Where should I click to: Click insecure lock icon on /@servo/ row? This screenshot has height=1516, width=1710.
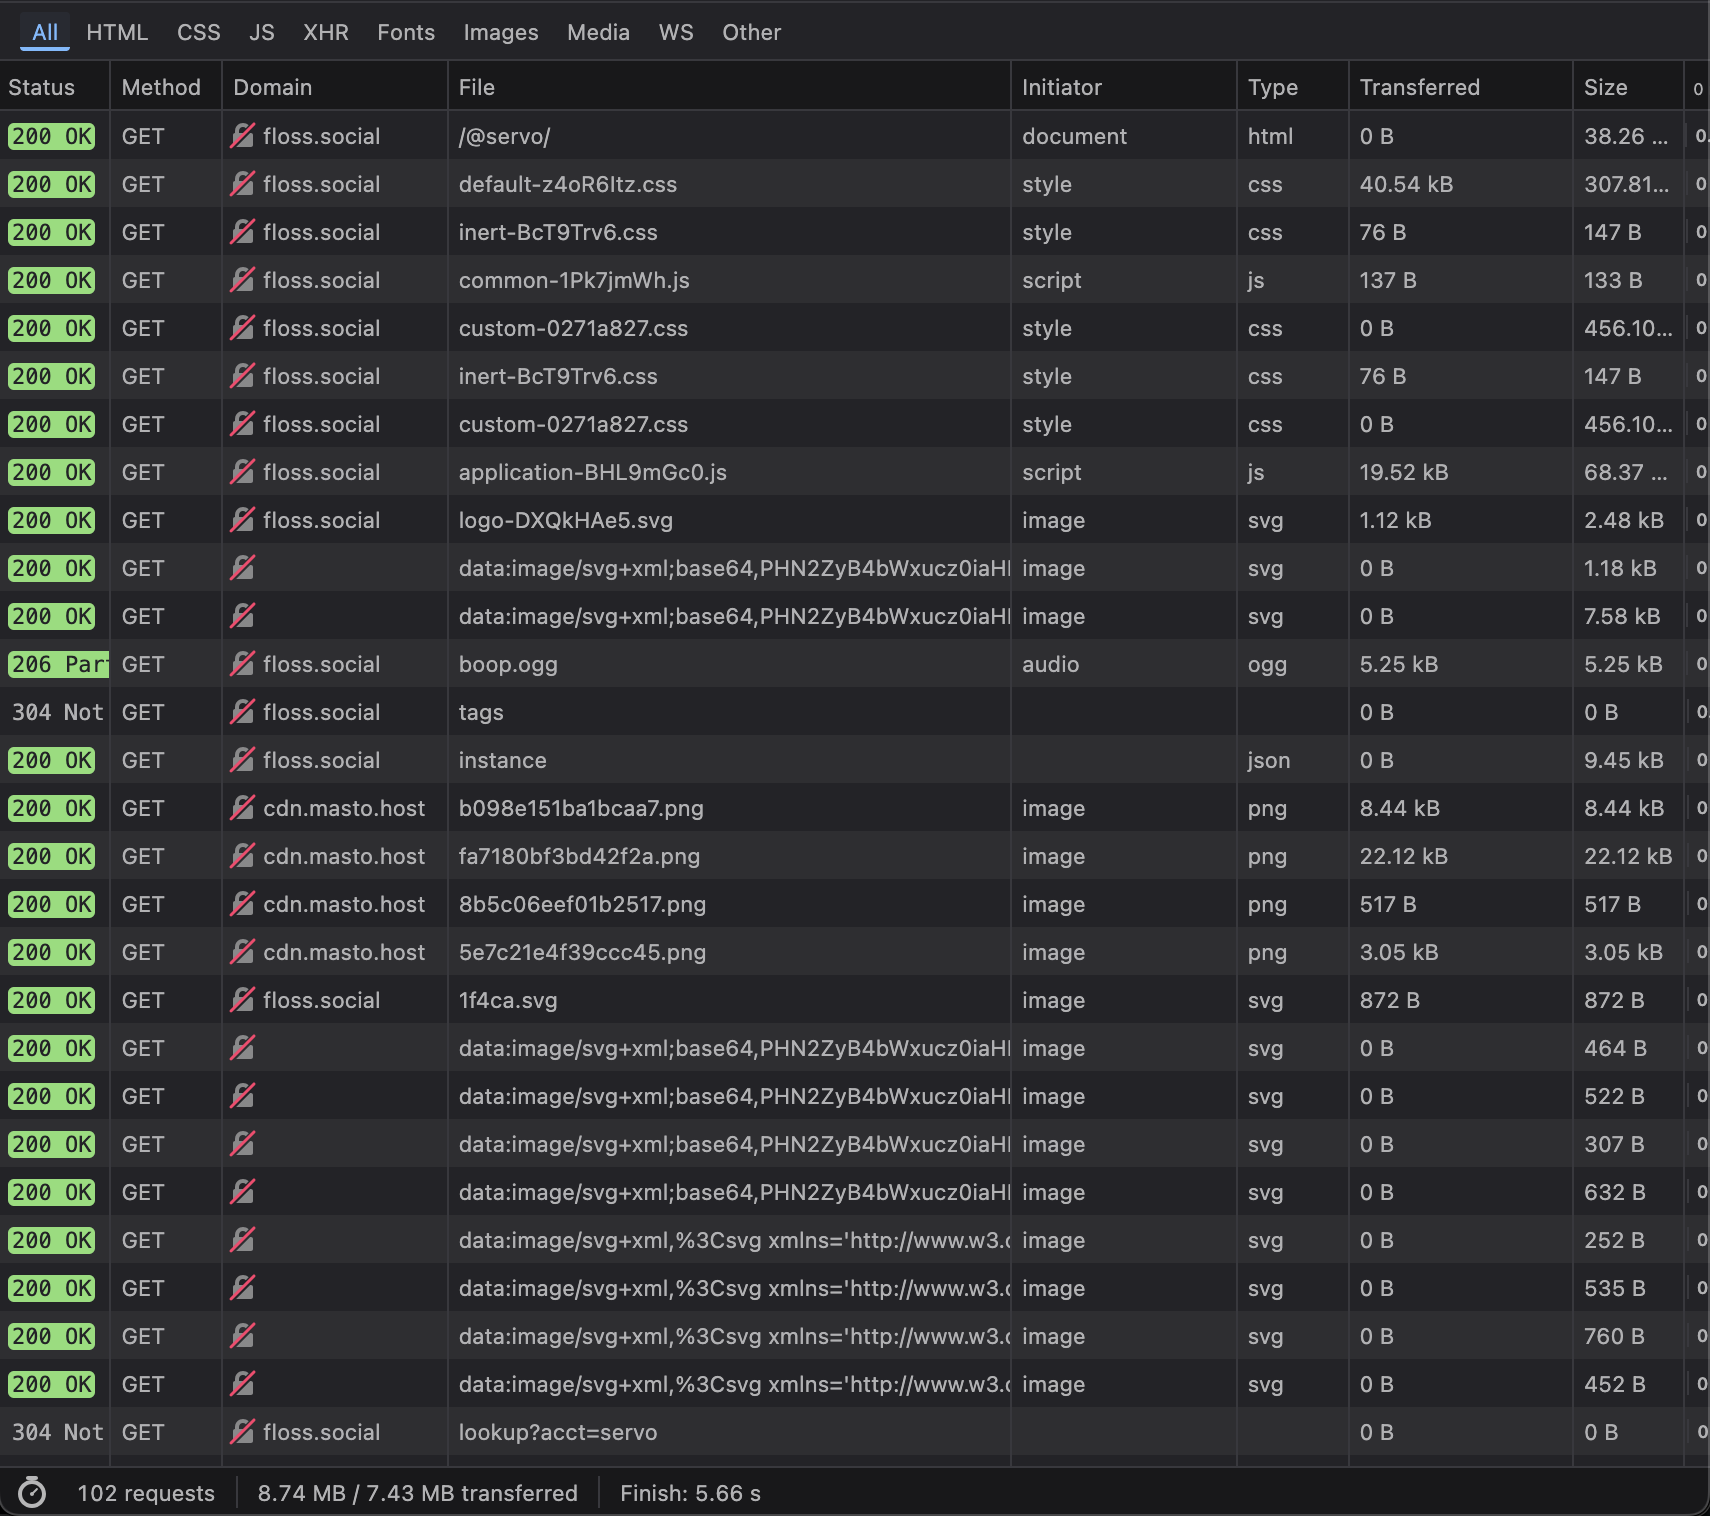point(242,136)
